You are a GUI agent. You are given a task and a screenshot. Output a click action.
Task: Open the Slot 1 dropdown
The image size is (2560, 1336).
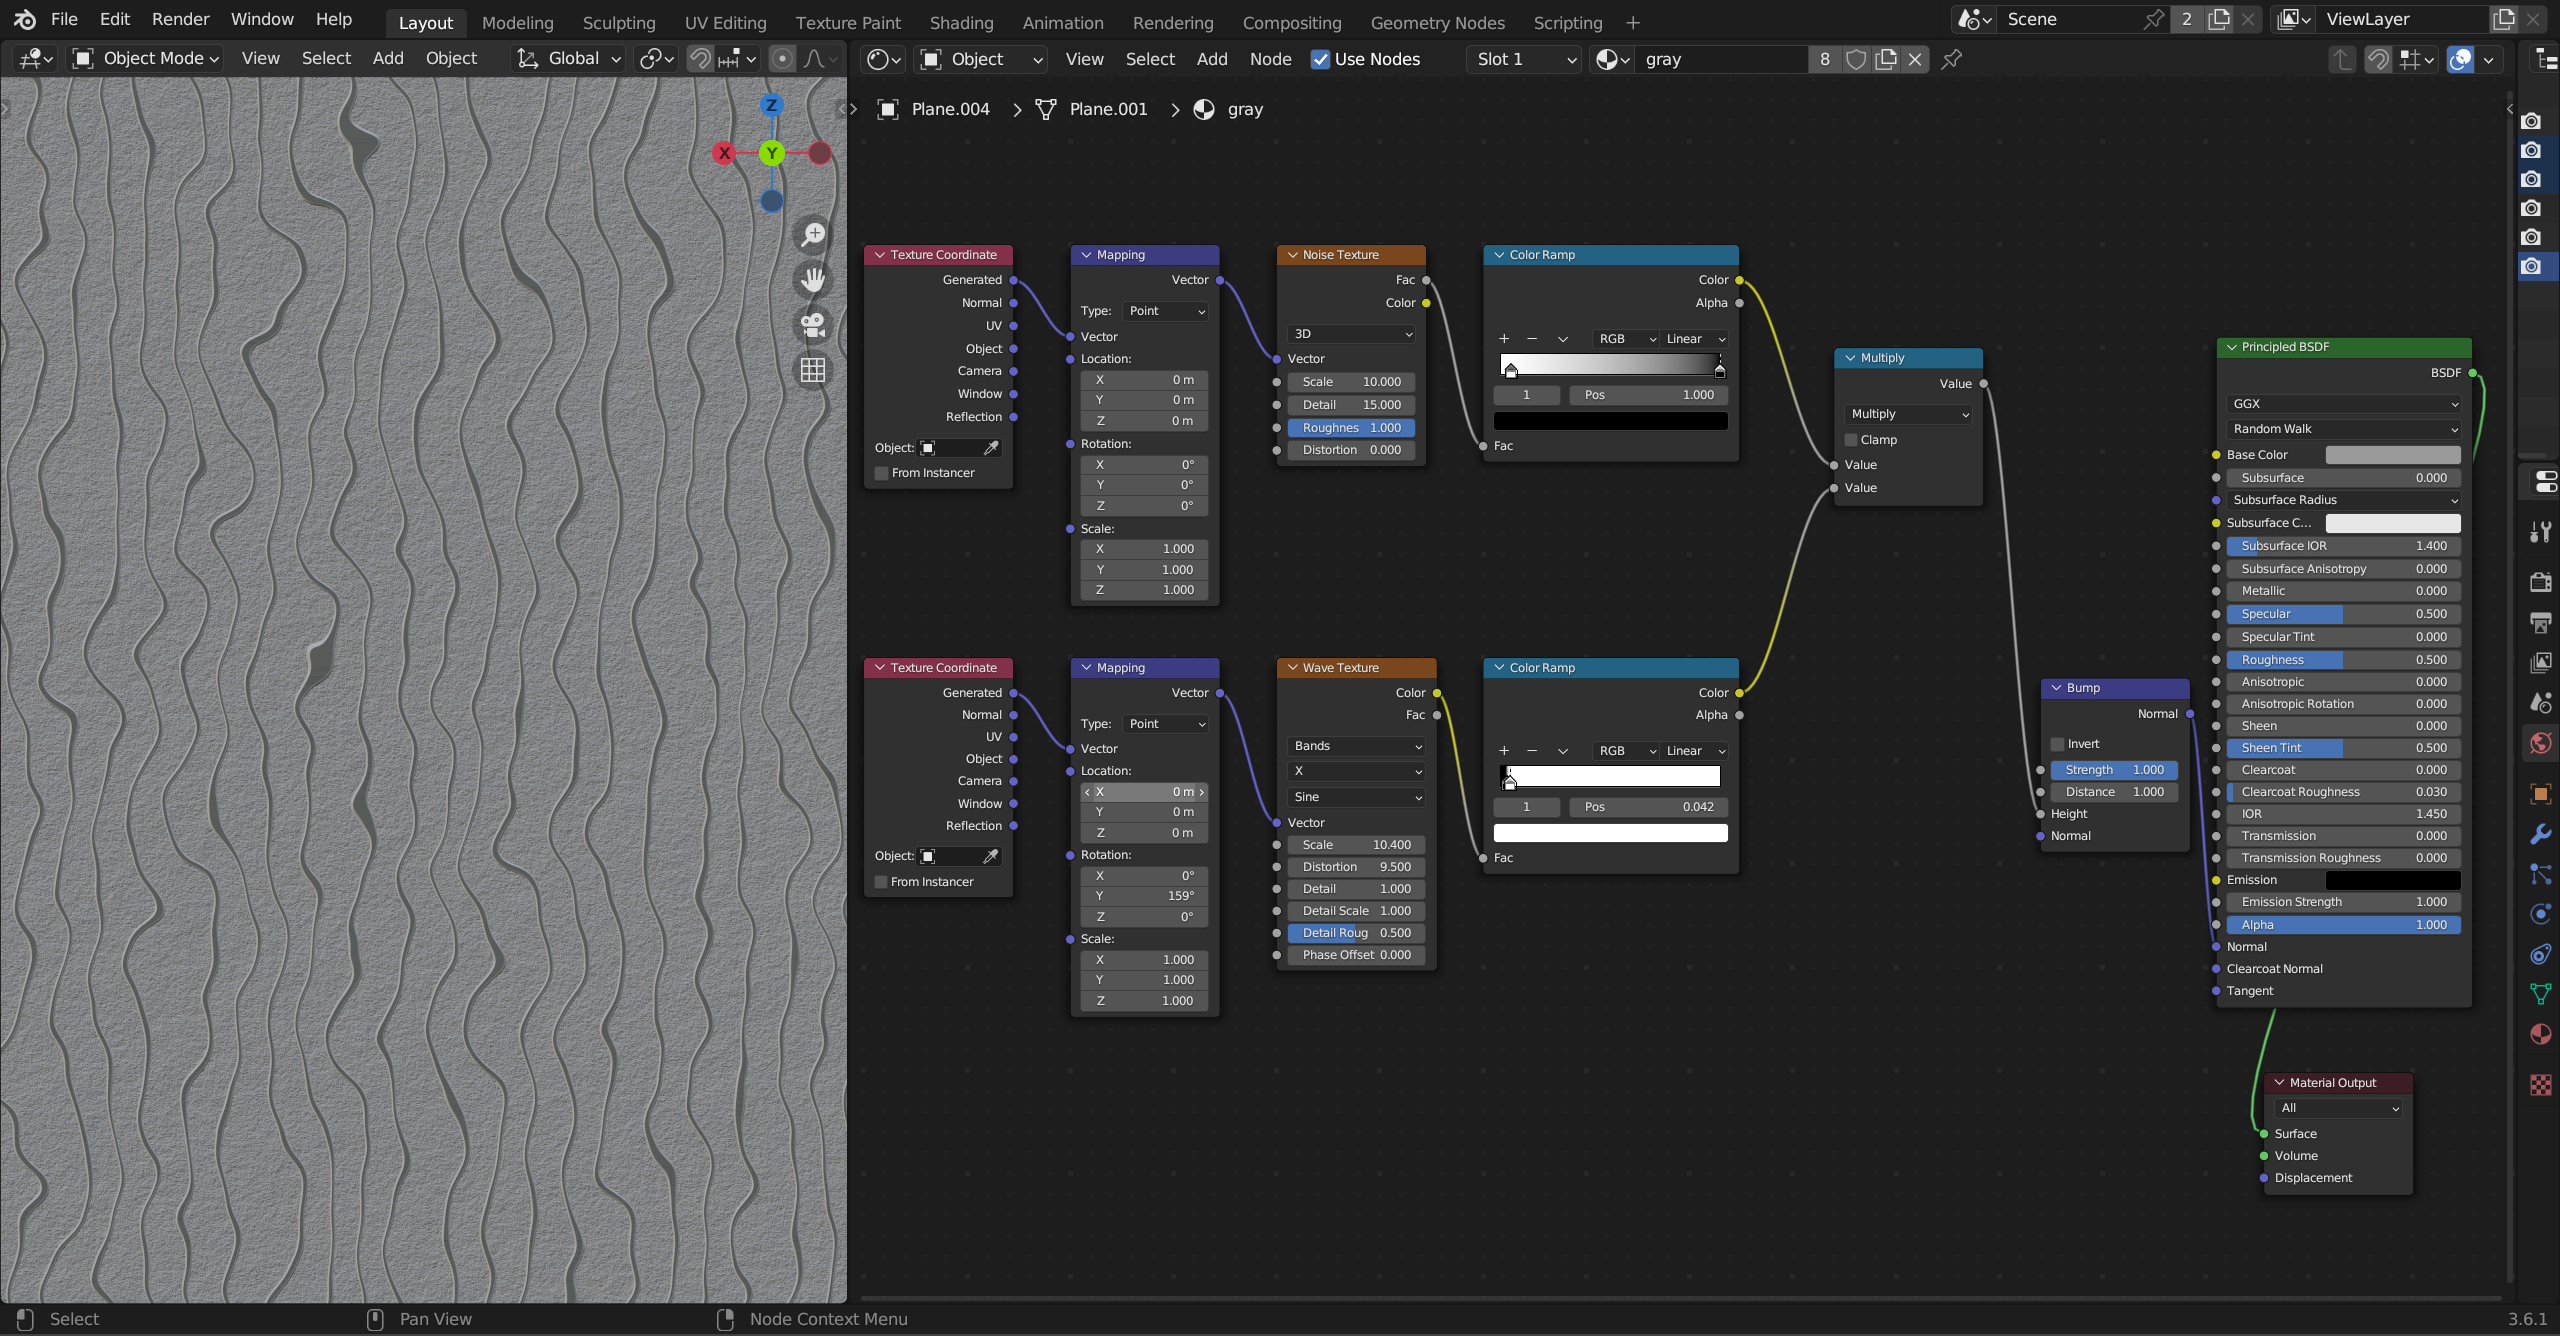tap(1525, 59)
